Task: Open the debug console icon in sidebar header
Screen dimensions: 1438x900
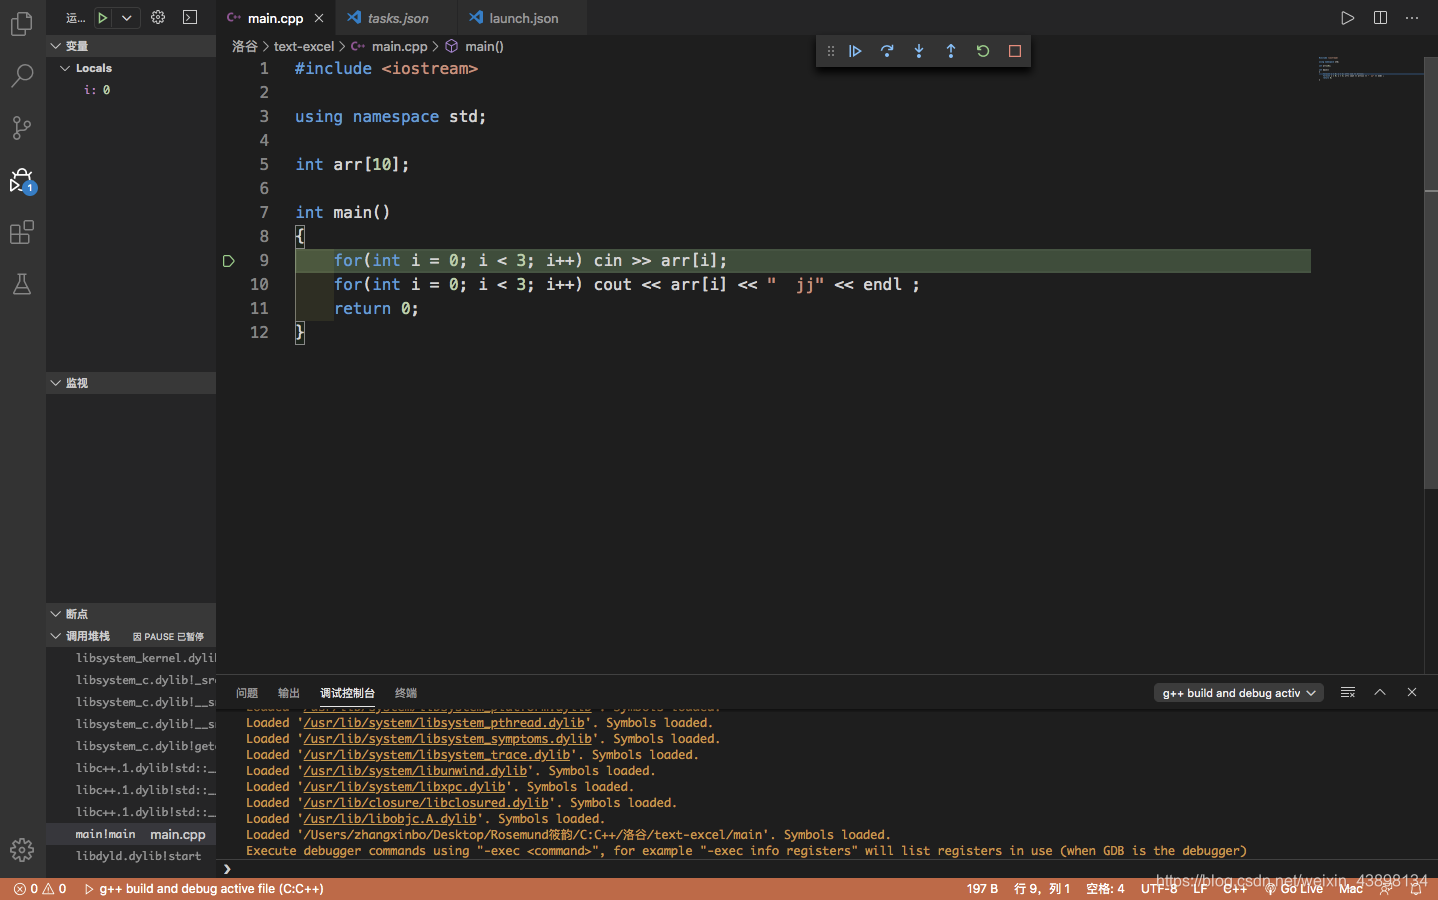Action: coord(190,17)
